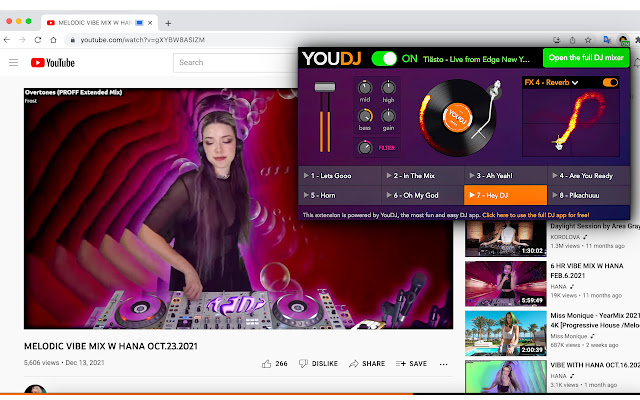
Task: Click the KOROLOVA channel name
Action: click(565, 237)
